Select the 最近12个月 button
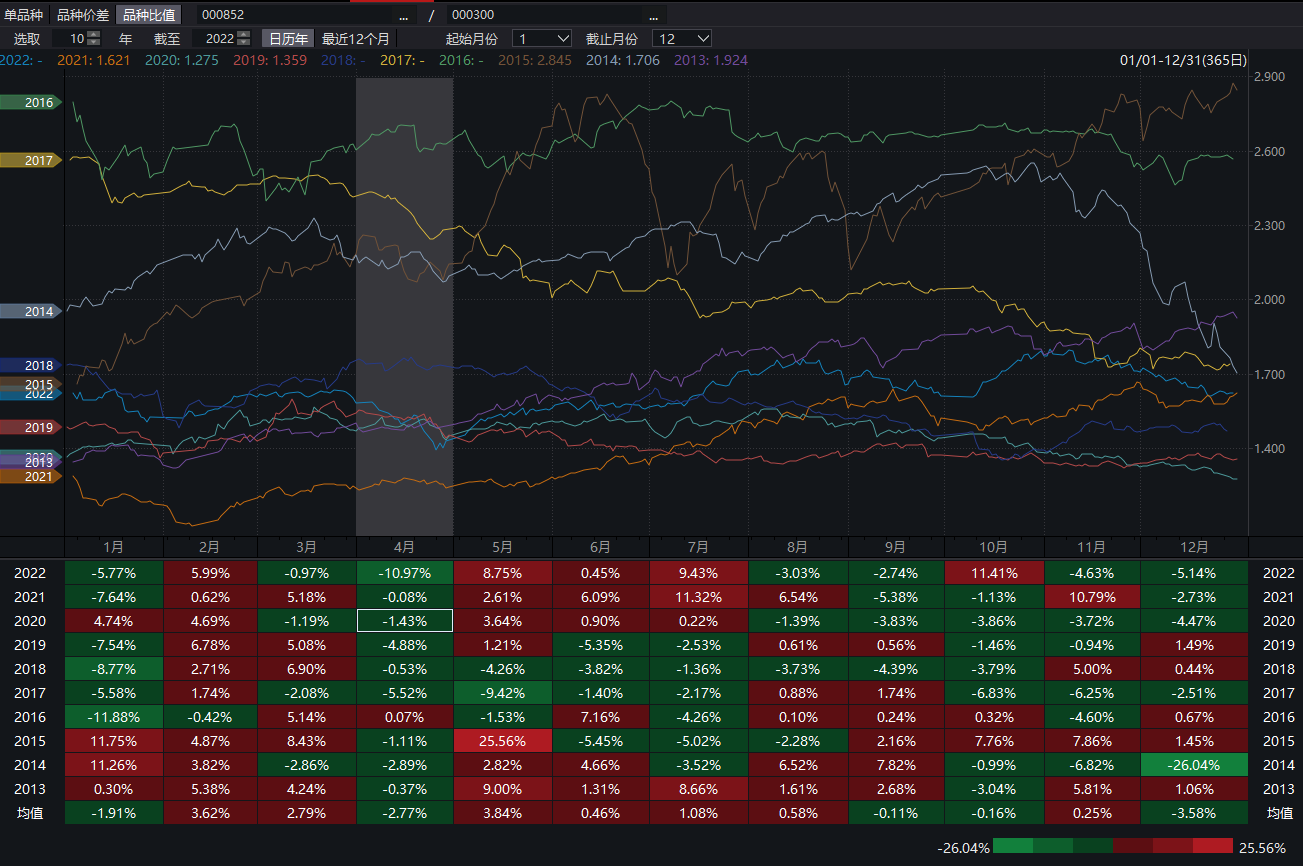1303x866 pixels. [355, 38]
